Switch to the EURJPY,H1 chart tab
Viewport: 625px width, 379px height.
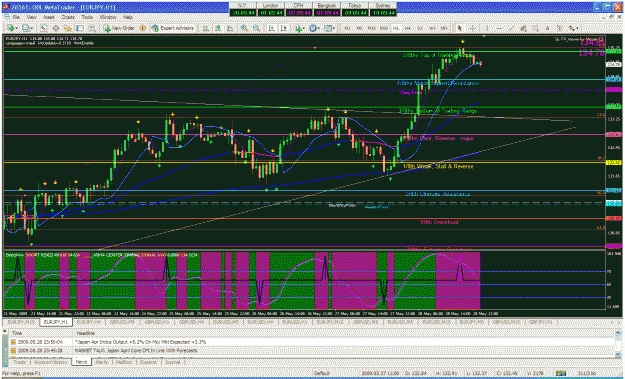click(56, 322)
